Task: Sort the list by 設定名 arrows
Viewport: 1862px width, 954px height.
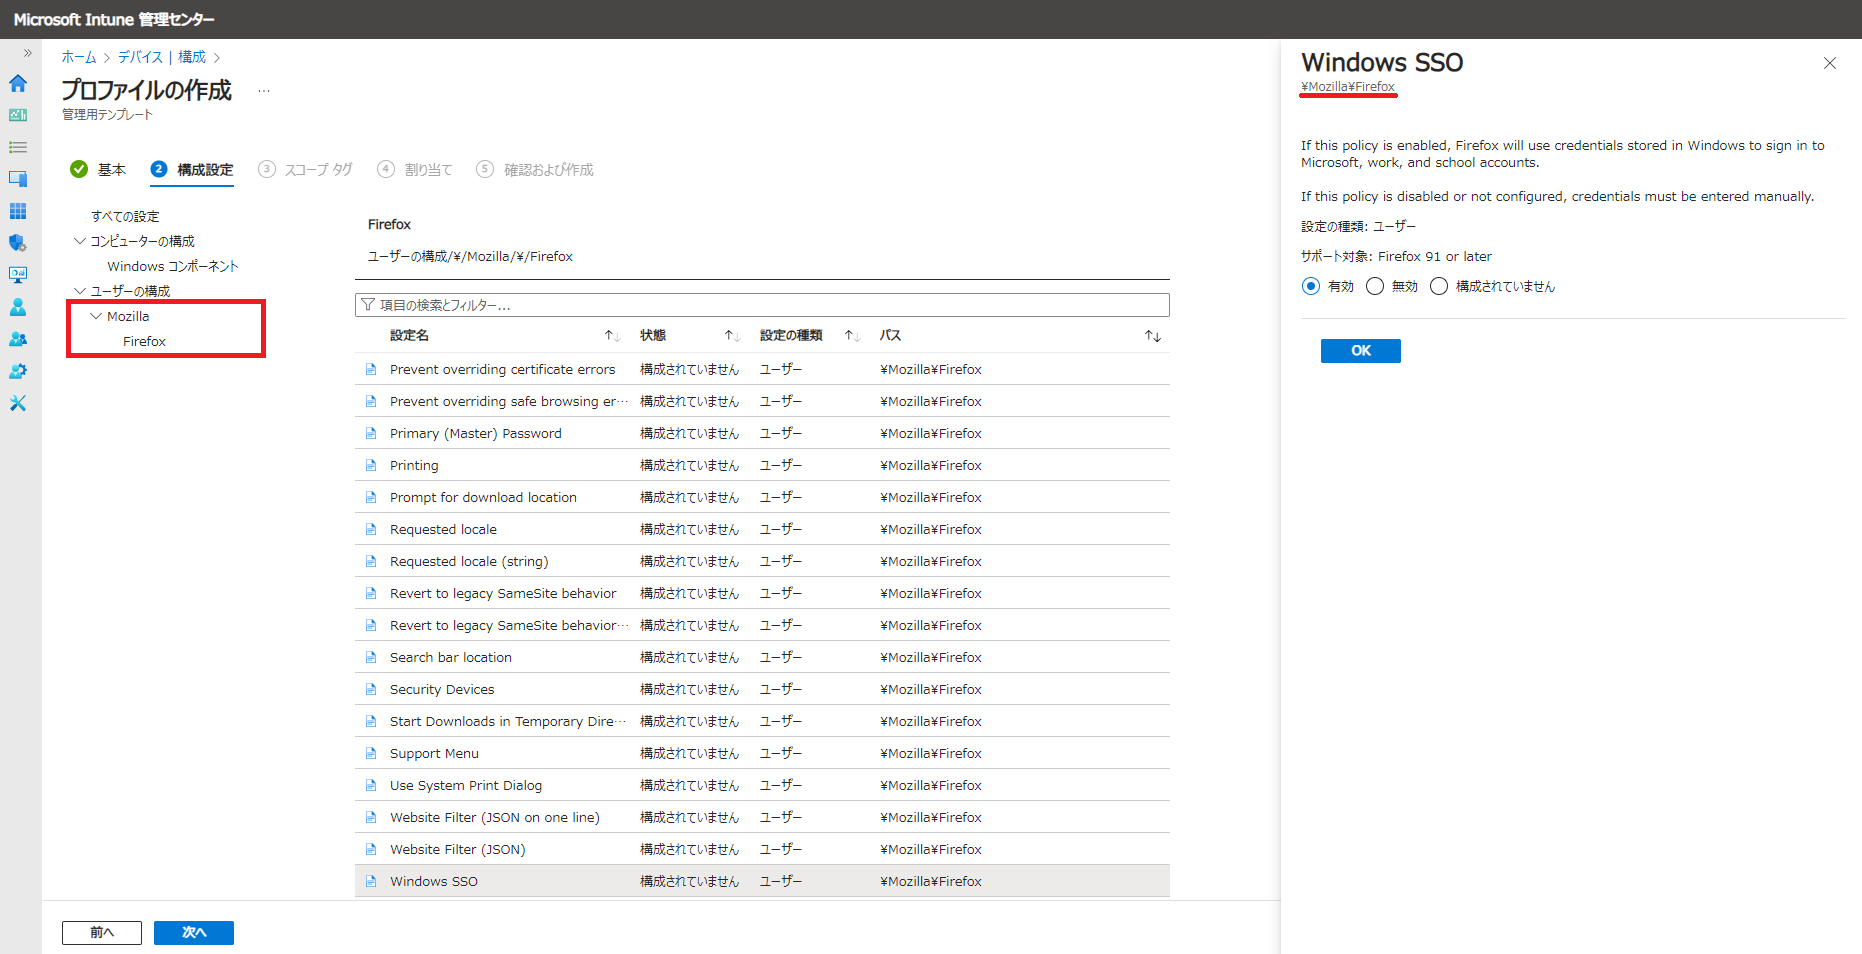Action: 612,336
